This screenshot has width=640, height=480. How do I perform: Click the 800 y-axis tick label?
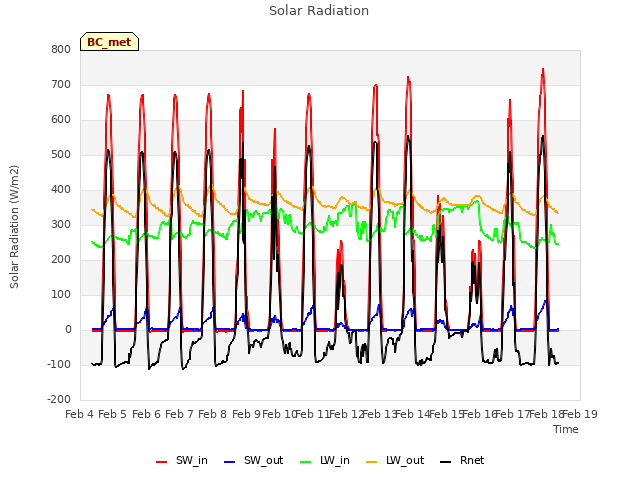pos(61,49)
